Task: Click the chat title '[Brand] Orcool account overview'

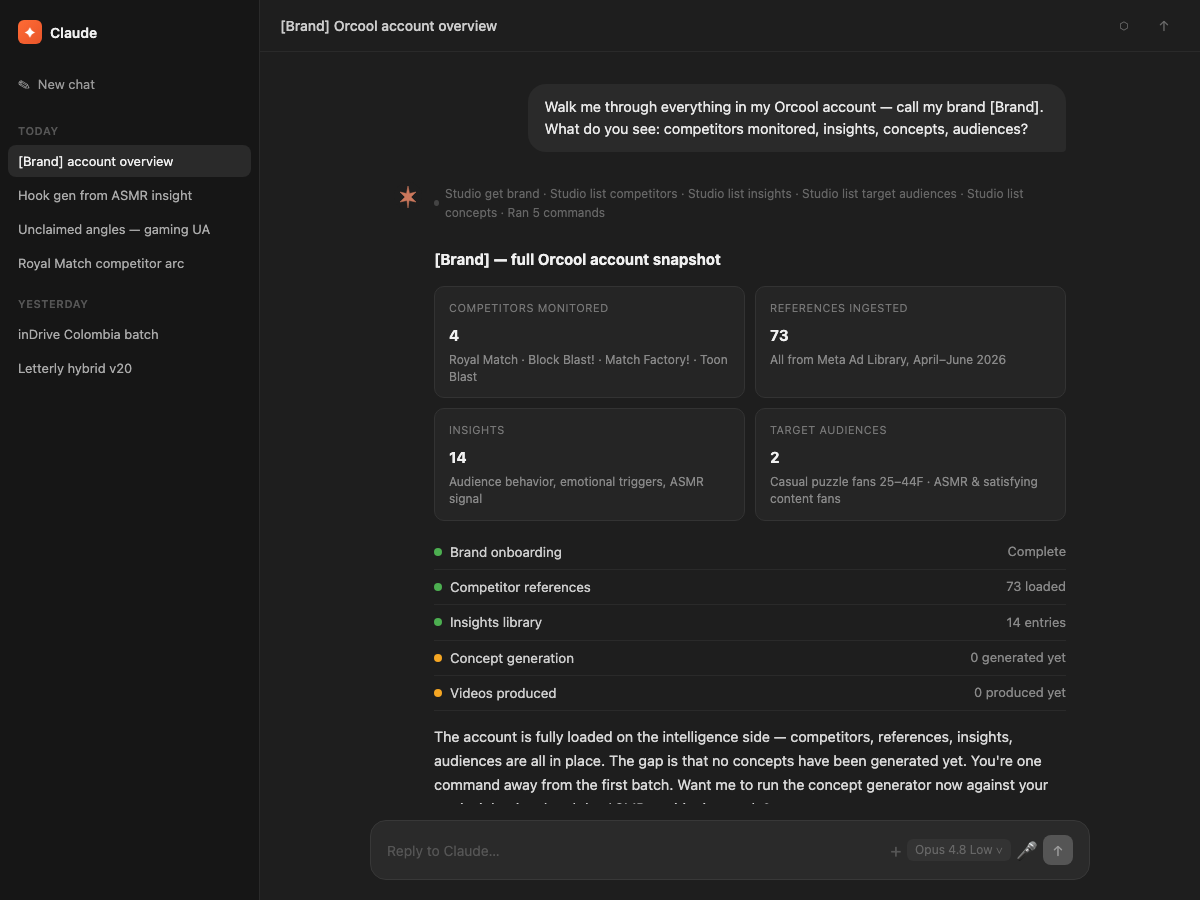Action: [x=389, y=26]
